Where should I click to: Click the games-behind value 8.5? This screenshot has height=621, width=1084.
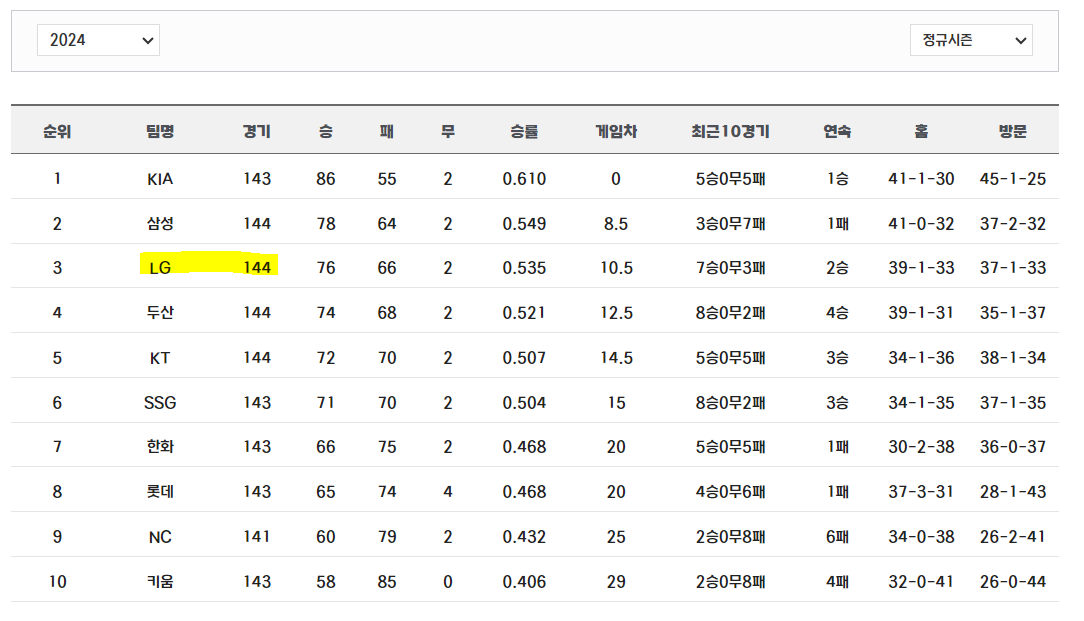(616, 223)
